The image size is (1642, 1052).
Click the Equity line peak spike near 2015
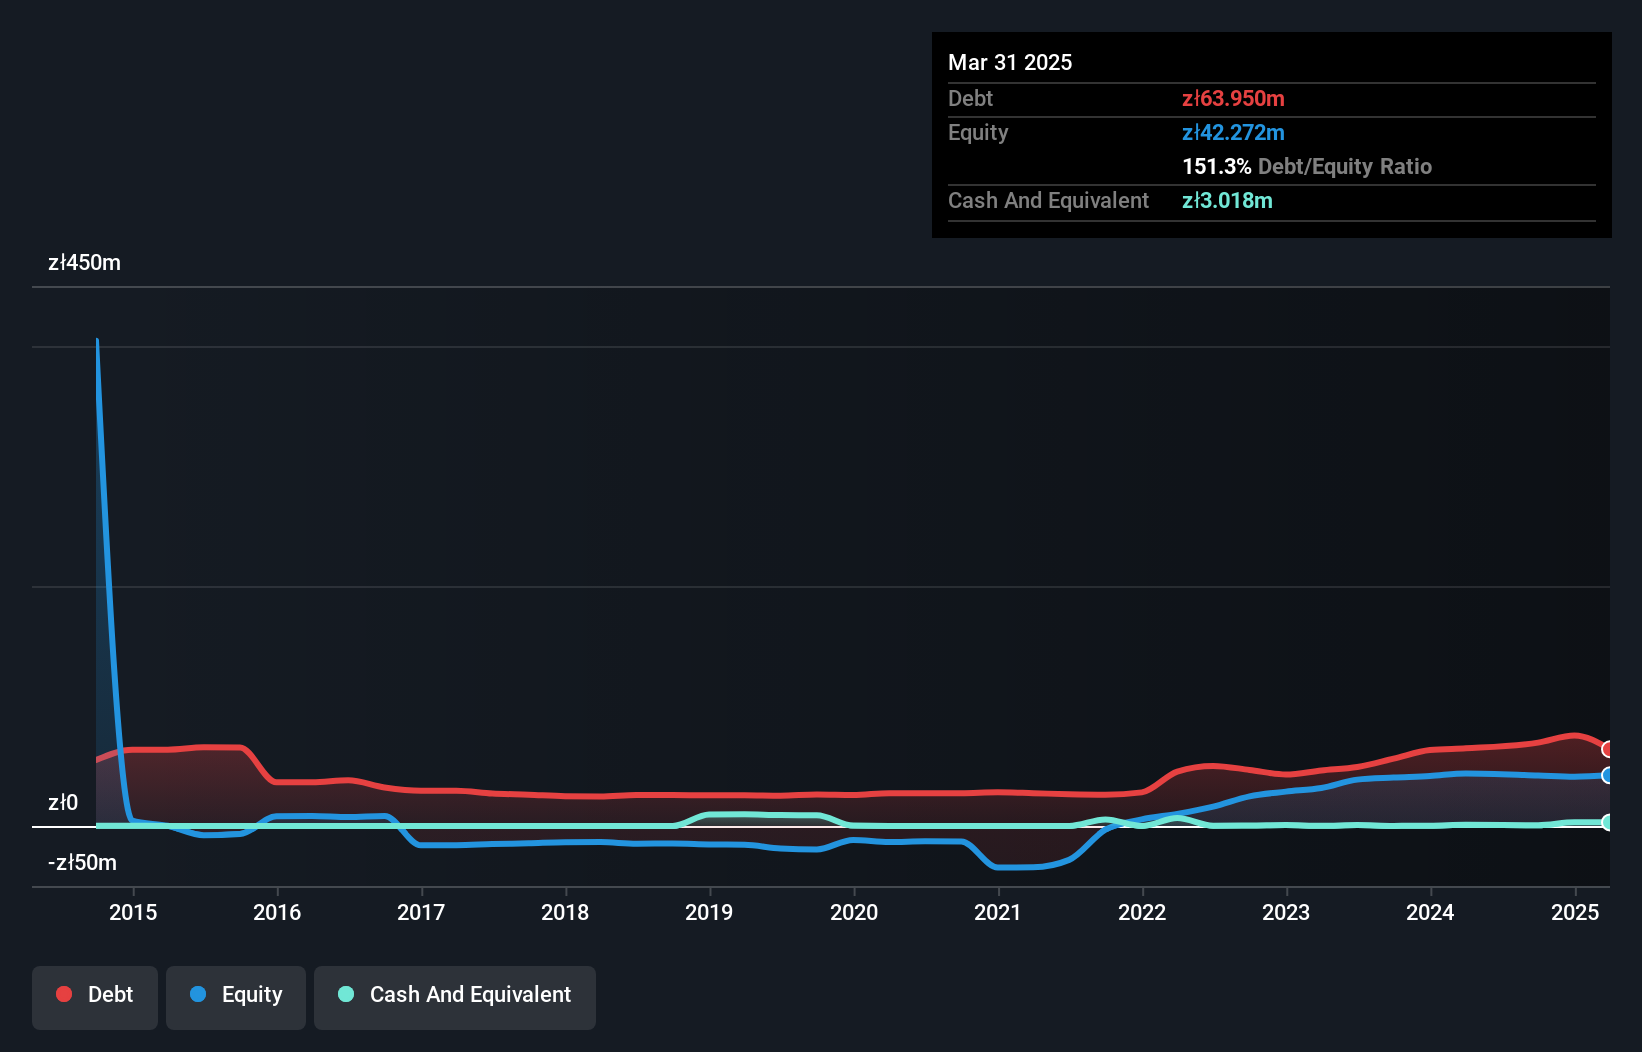[x=97, y=342]
